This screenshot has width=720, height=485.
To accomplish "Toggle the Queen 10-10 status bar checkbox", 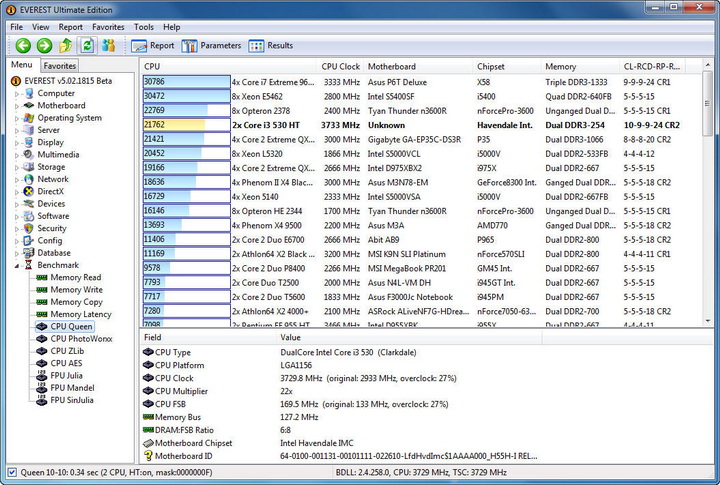I will coord(12,472).
